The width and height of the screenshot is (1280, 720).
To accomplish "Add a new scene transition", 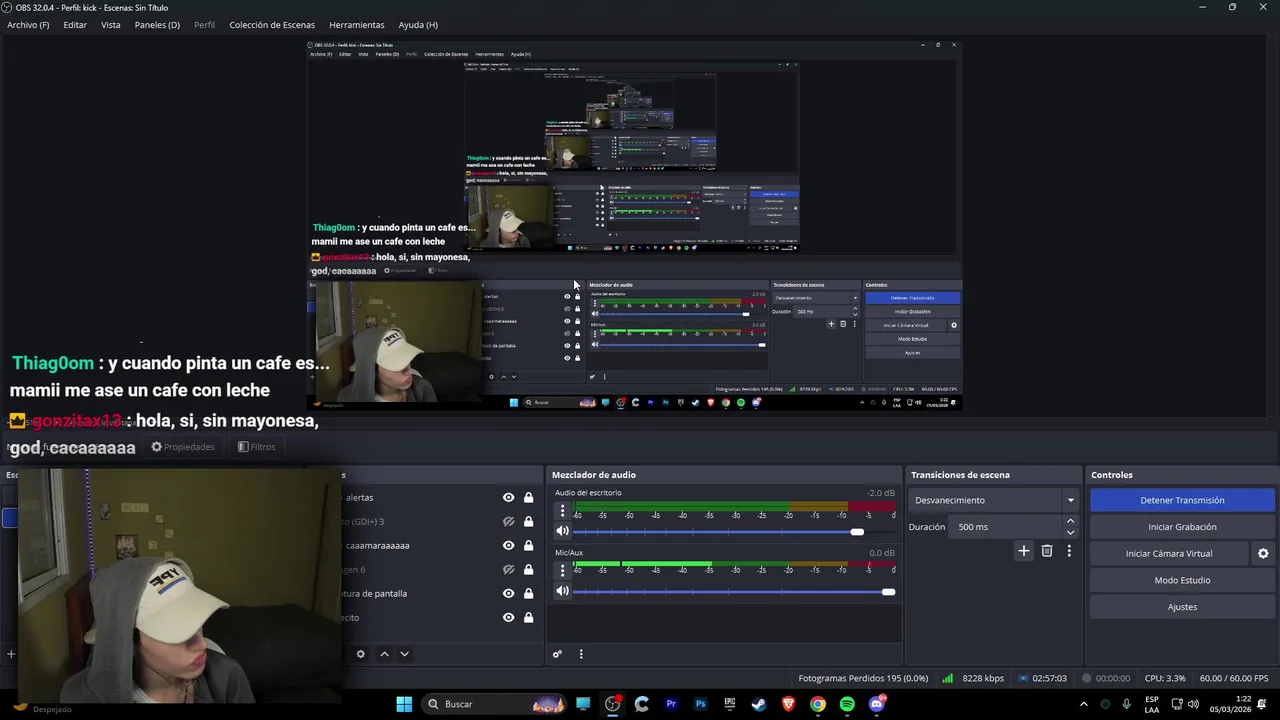I will (1023, 551).
